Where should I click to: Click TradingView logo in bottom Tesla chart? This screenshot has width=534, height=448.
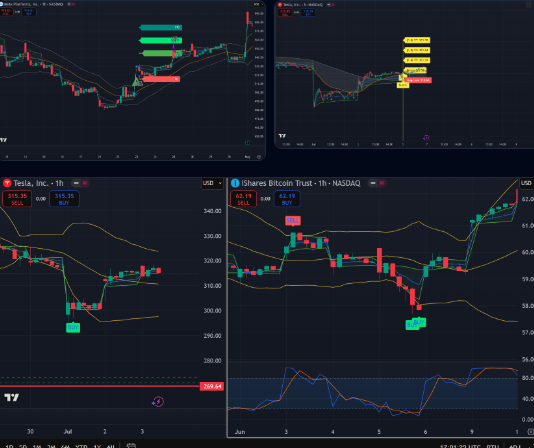[x=11, y=398]
